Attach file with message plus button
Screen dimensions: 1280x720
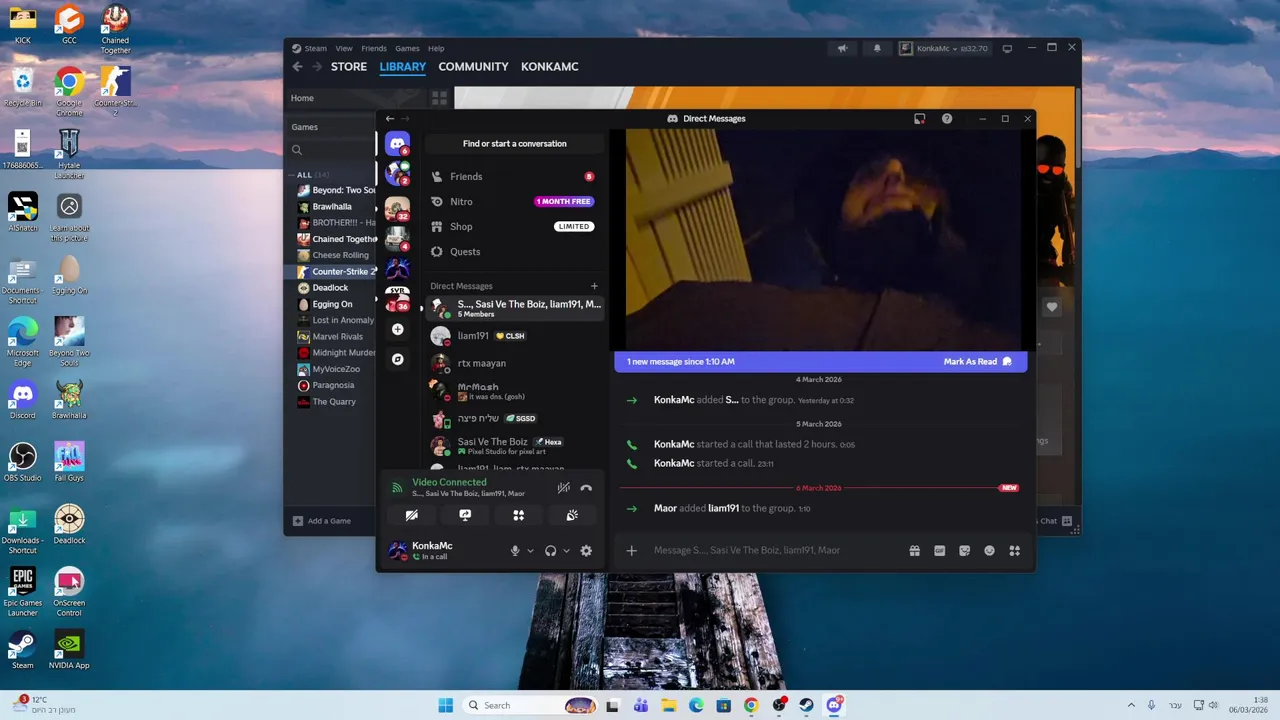(631, 550)
